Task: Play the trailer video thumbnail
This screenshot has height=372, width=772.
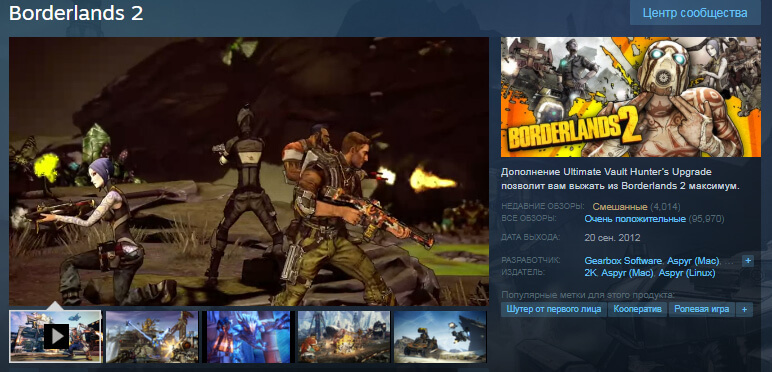Action: [56, 336]
